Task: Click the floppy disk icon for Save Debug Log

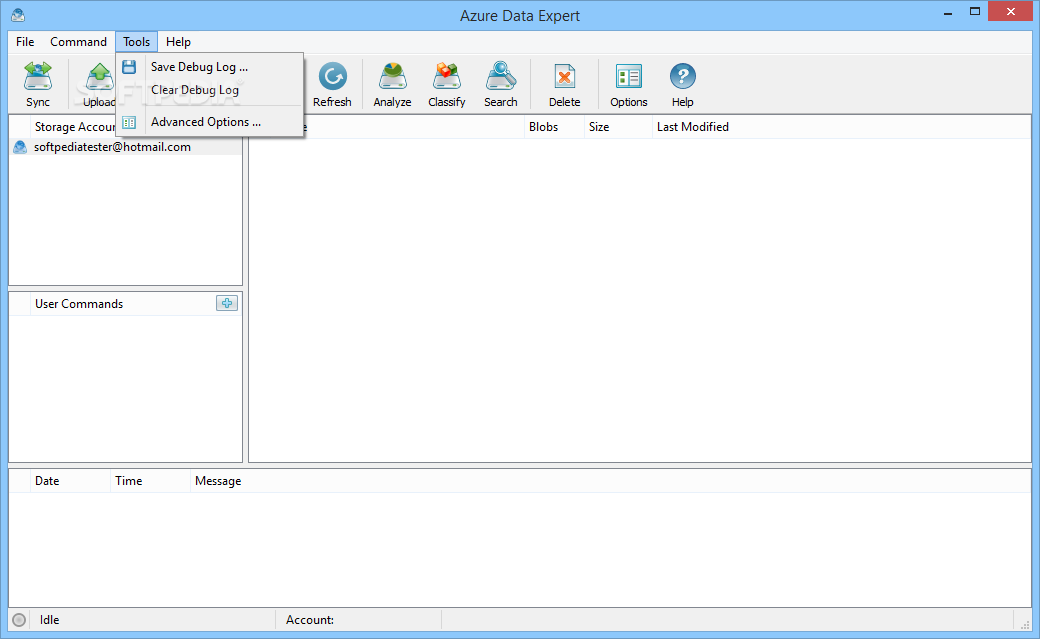Action: click(129, 66)
